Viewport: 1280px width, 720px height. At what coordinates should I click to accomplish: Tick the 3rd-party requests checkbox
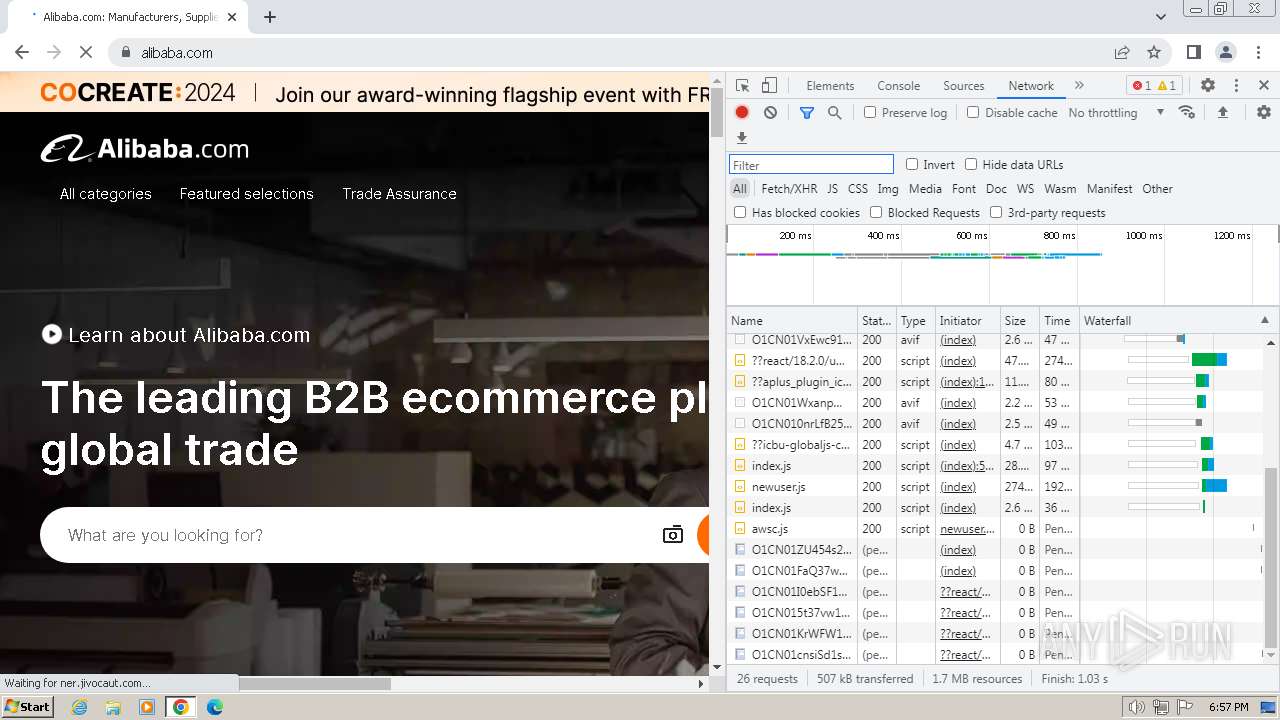point(996,212)
